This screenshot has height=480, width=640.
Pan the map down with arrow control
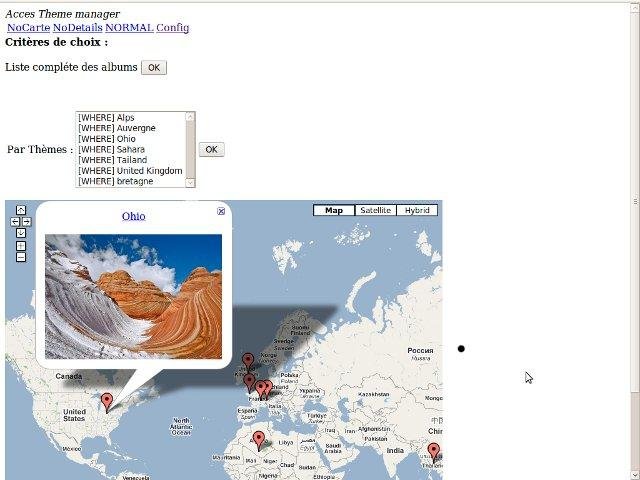(x=21, y=233)
